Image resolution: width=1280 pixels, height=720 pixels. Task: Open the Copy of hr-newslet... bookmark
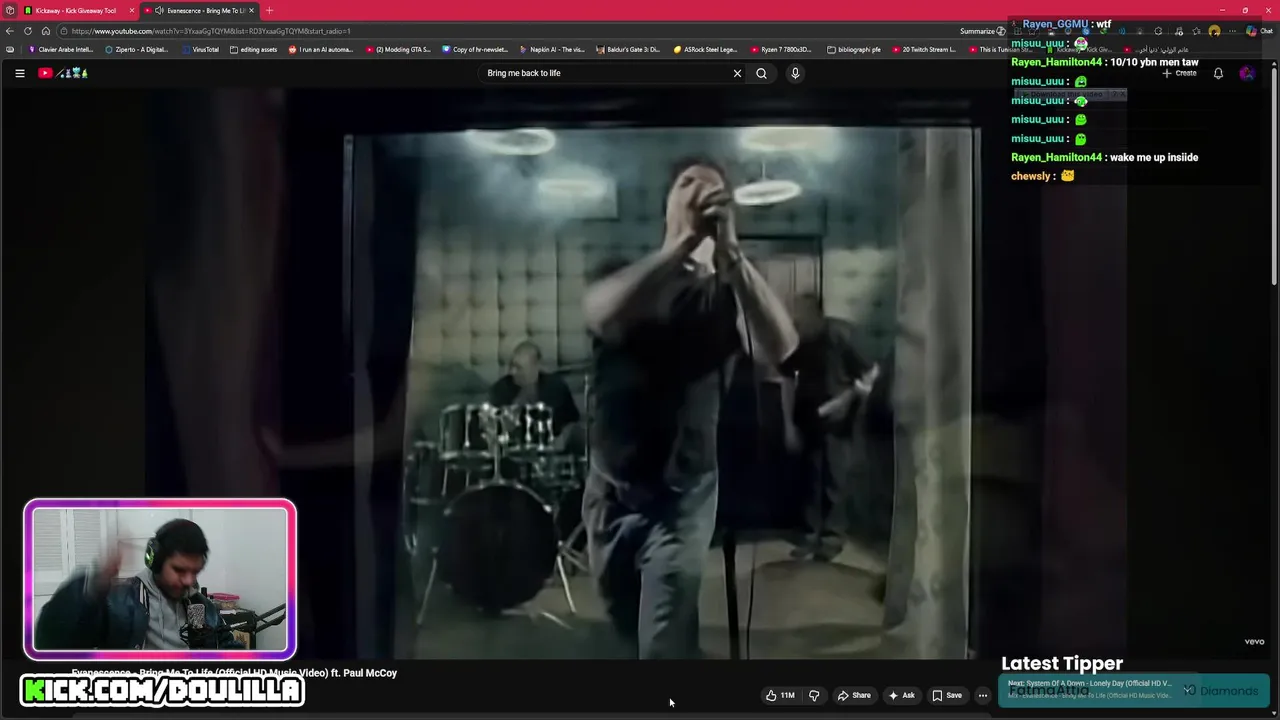pos(475,49)
